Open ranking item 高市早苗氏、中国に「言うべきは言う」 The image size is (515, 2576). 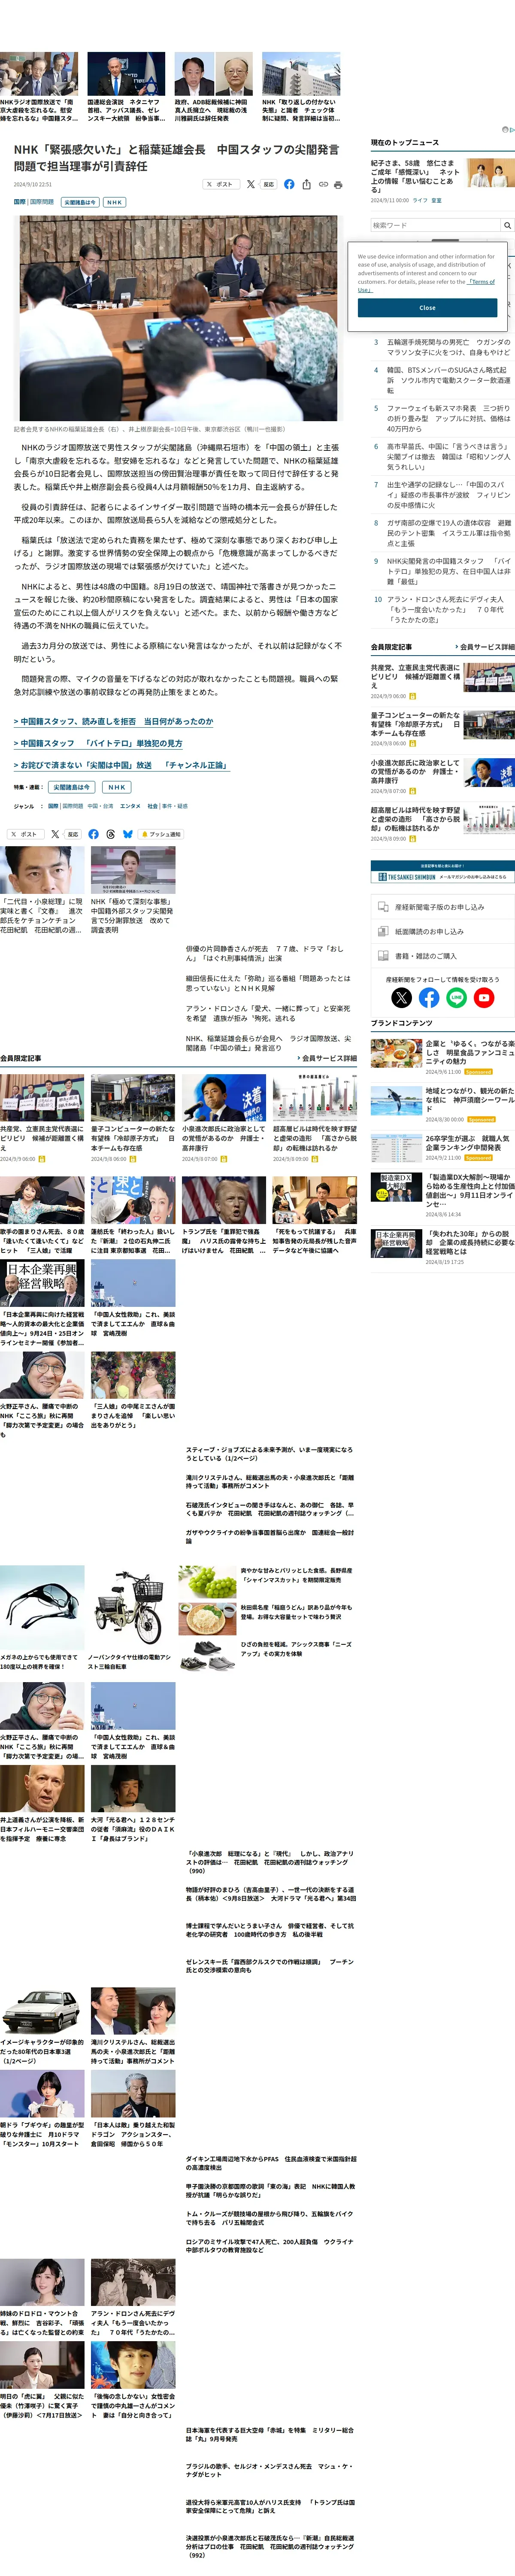(x=448, y=456)
